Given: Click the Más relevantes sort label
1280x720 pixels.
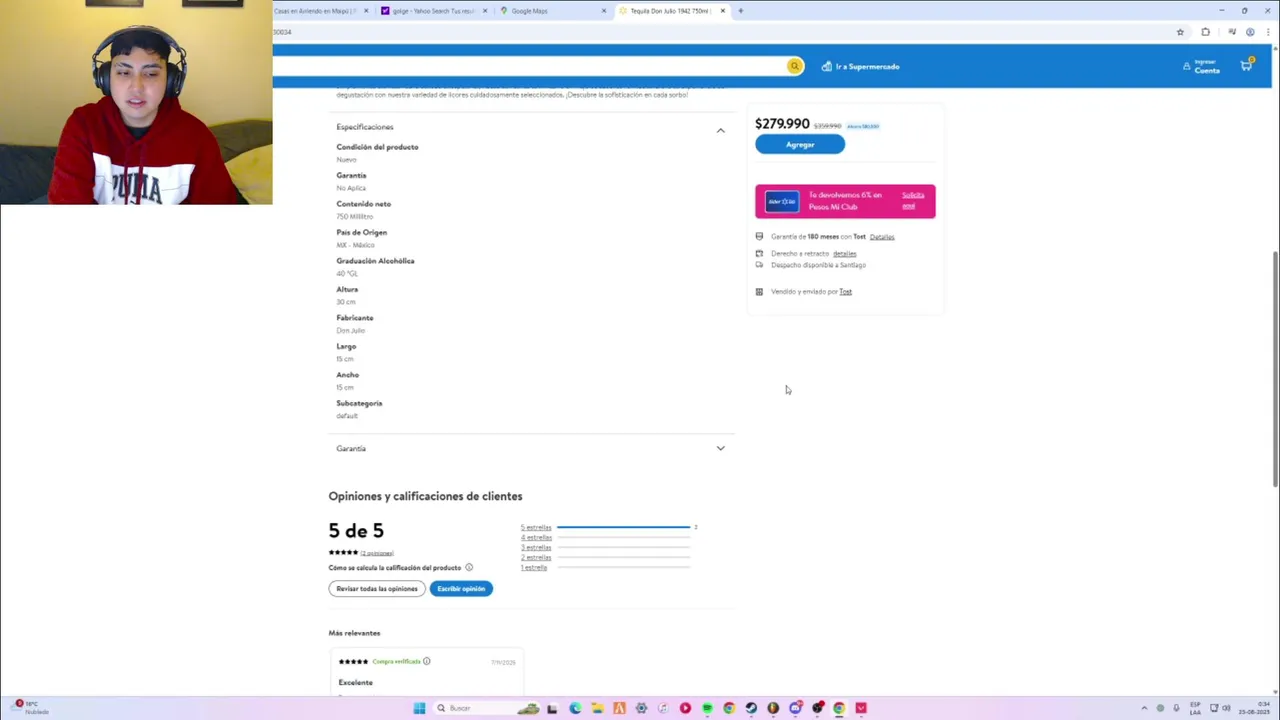Looking at the screenshot, I should (x=354, y=633).
